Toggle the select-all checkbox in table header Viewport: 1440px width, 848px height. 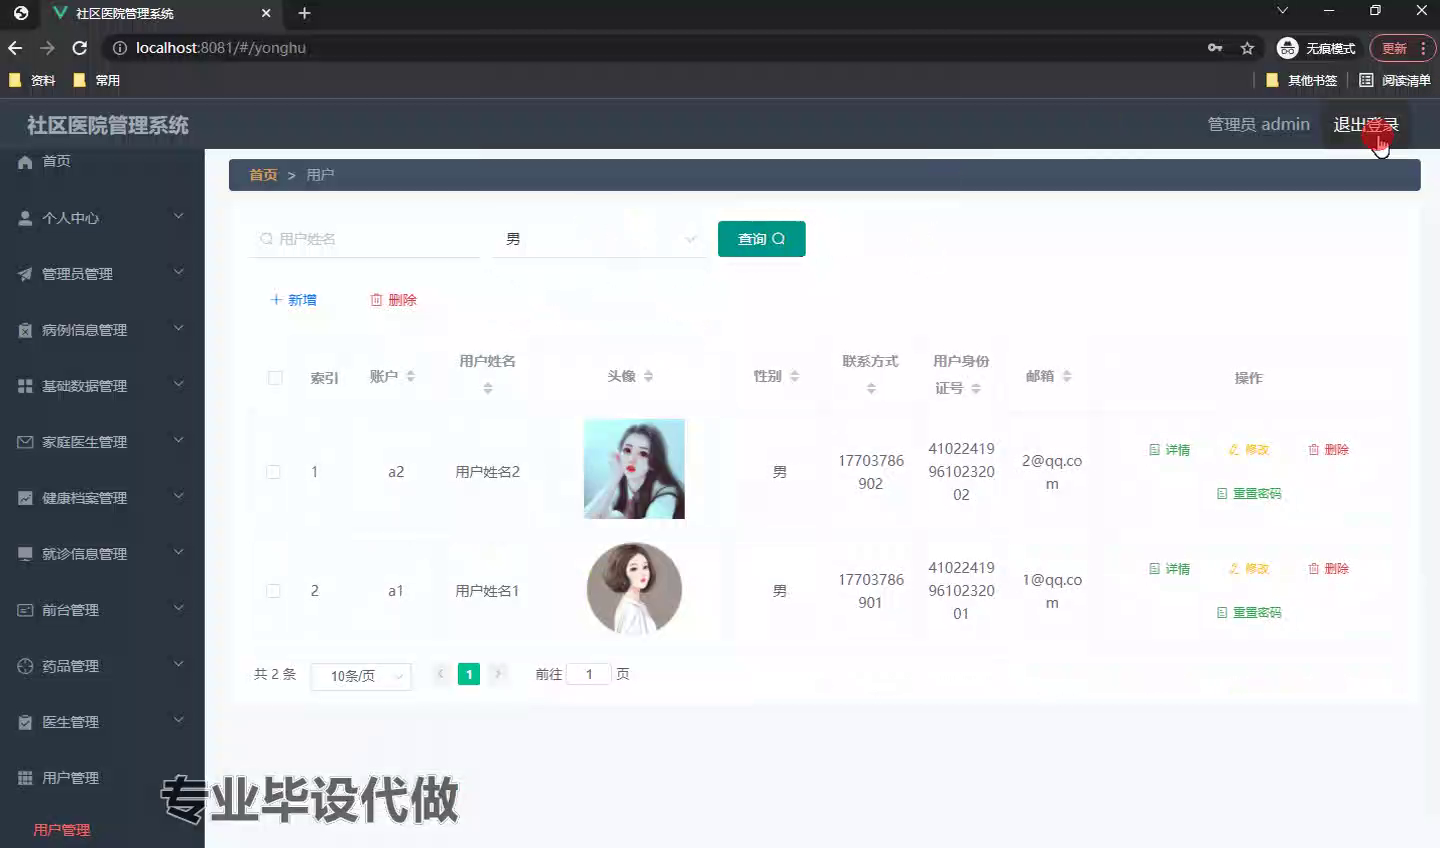tap(275, 378)
